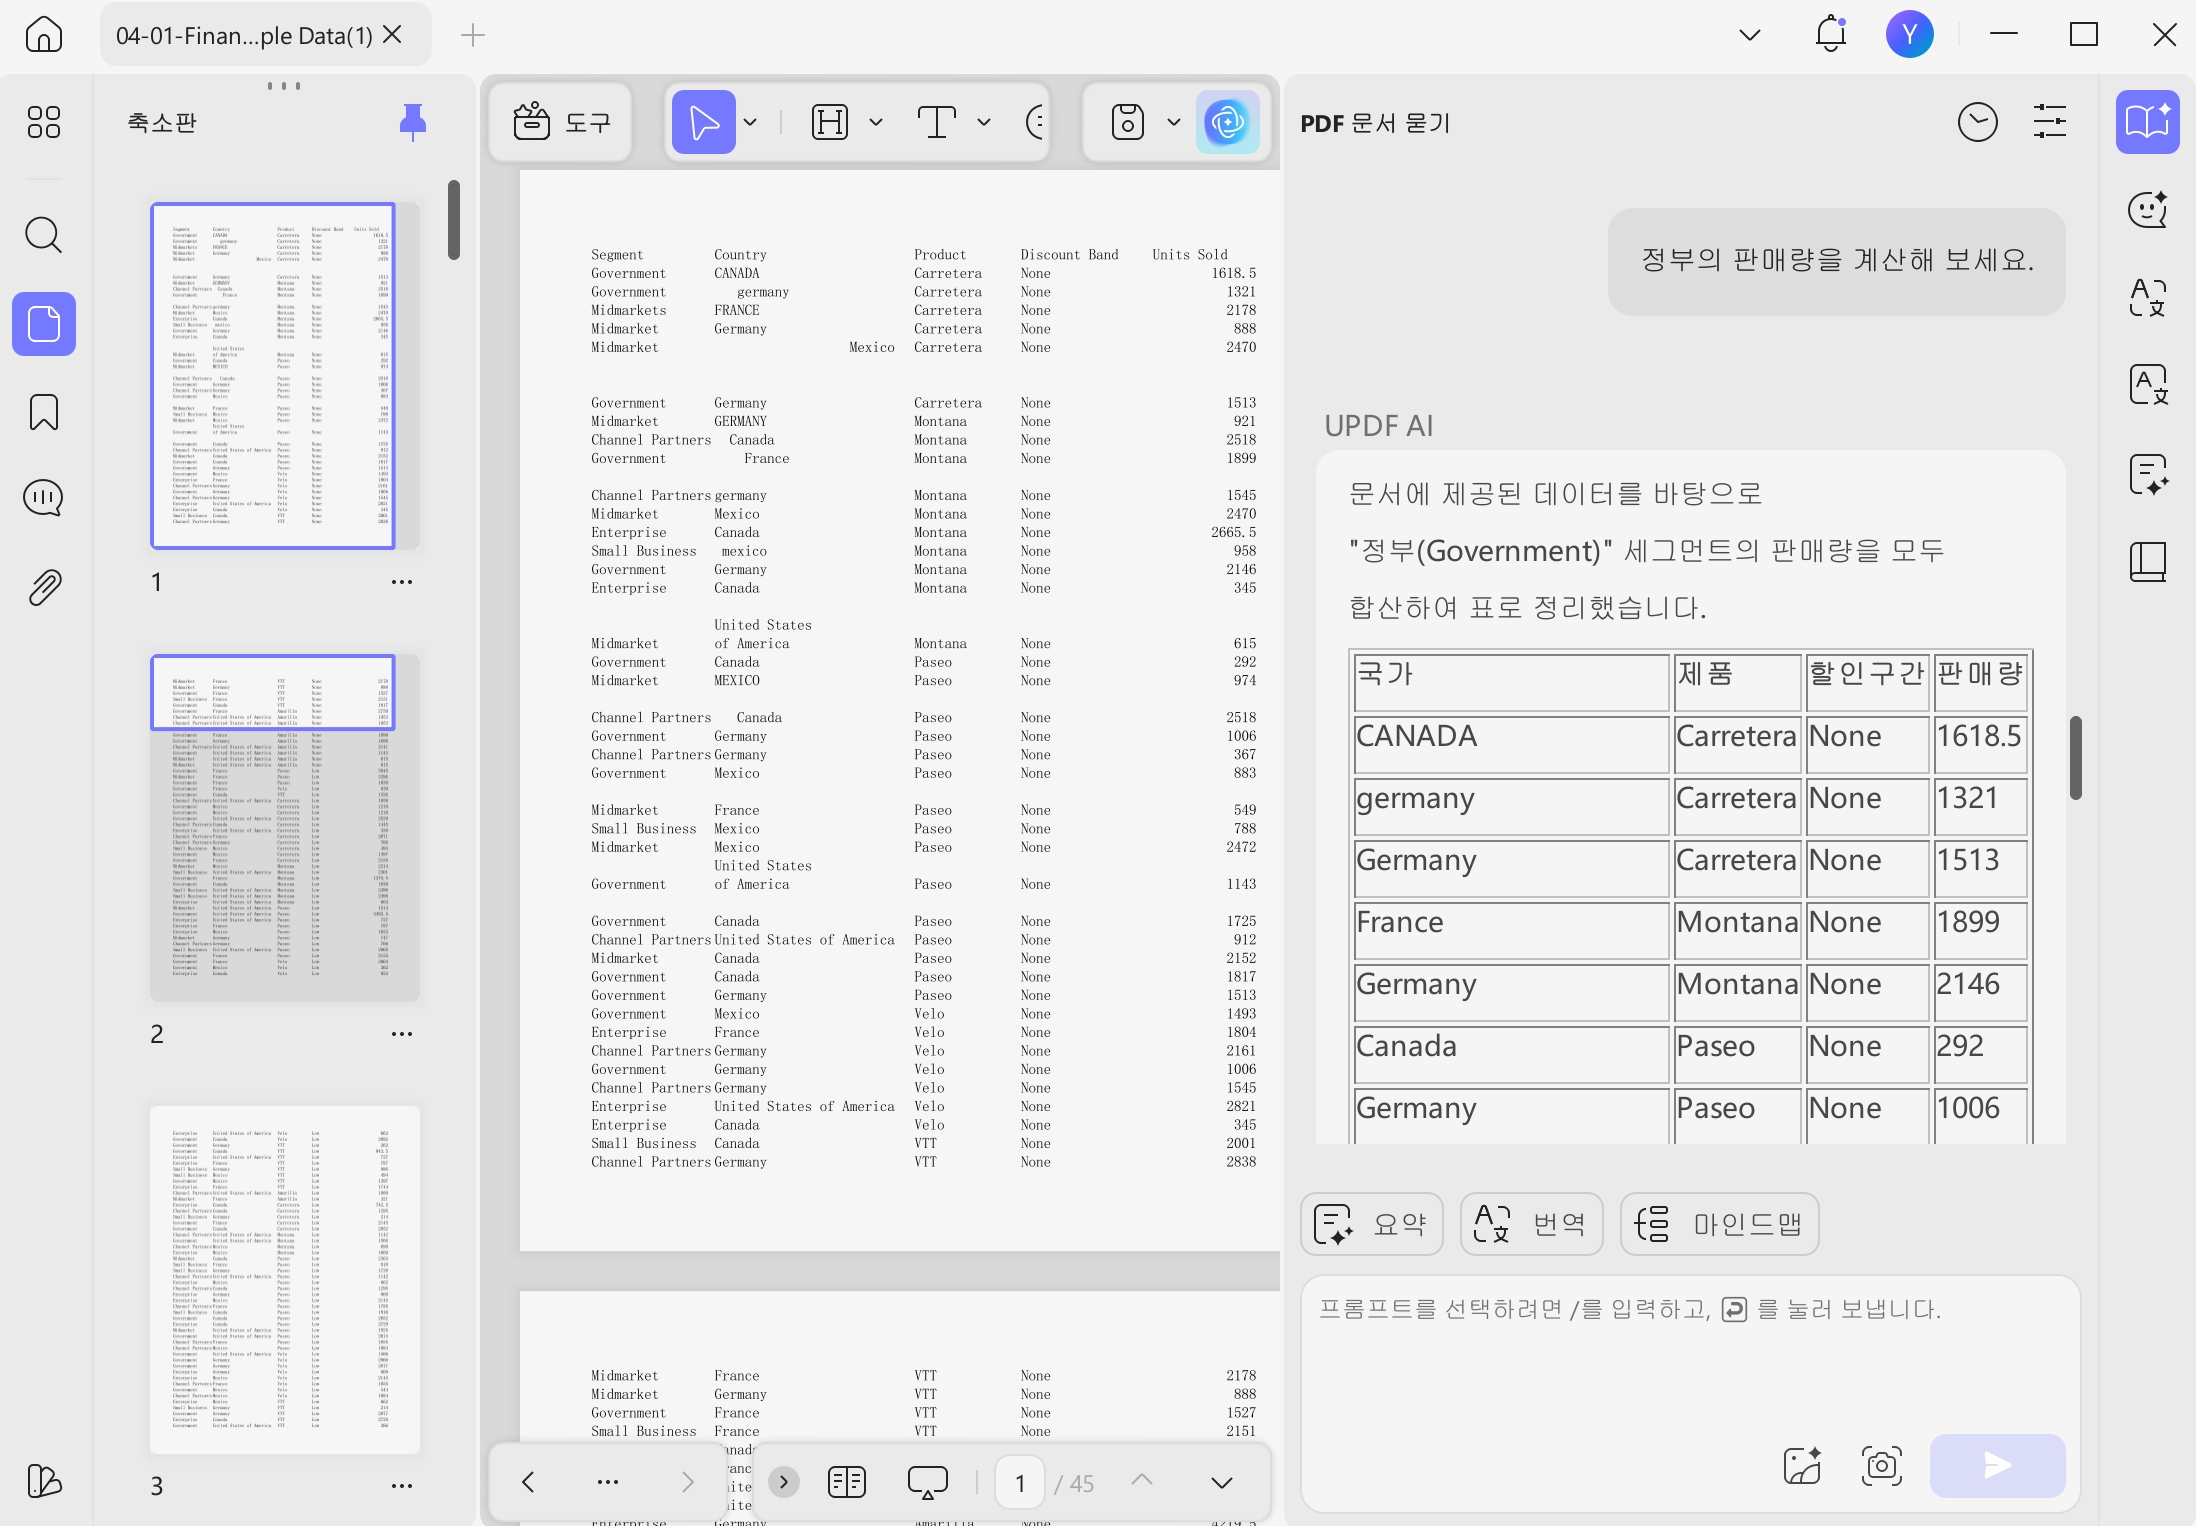Viewport: 2196px width, 1526px height.
Task: Add a new tab with plus
Action: tap(473, 35)
